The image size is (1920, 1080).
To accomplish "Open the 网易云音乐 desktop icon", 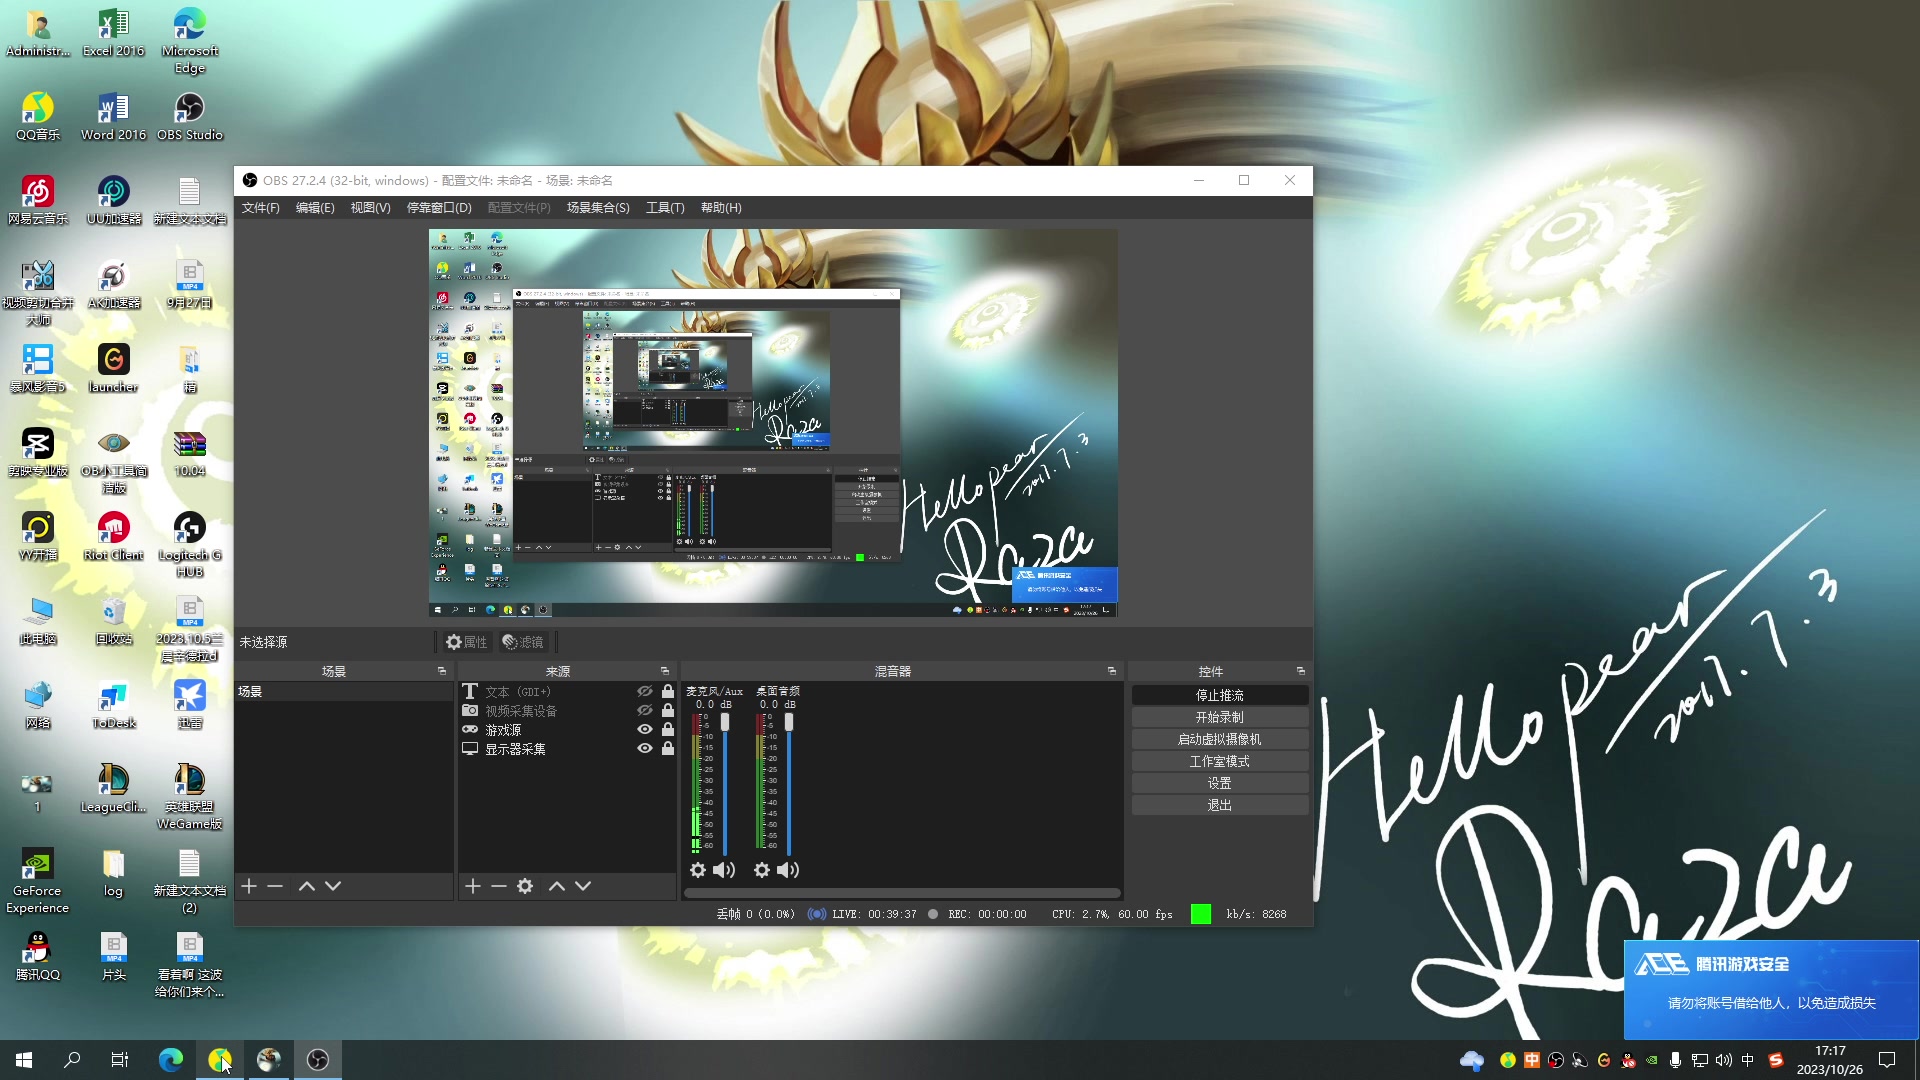I will [37, 200].
